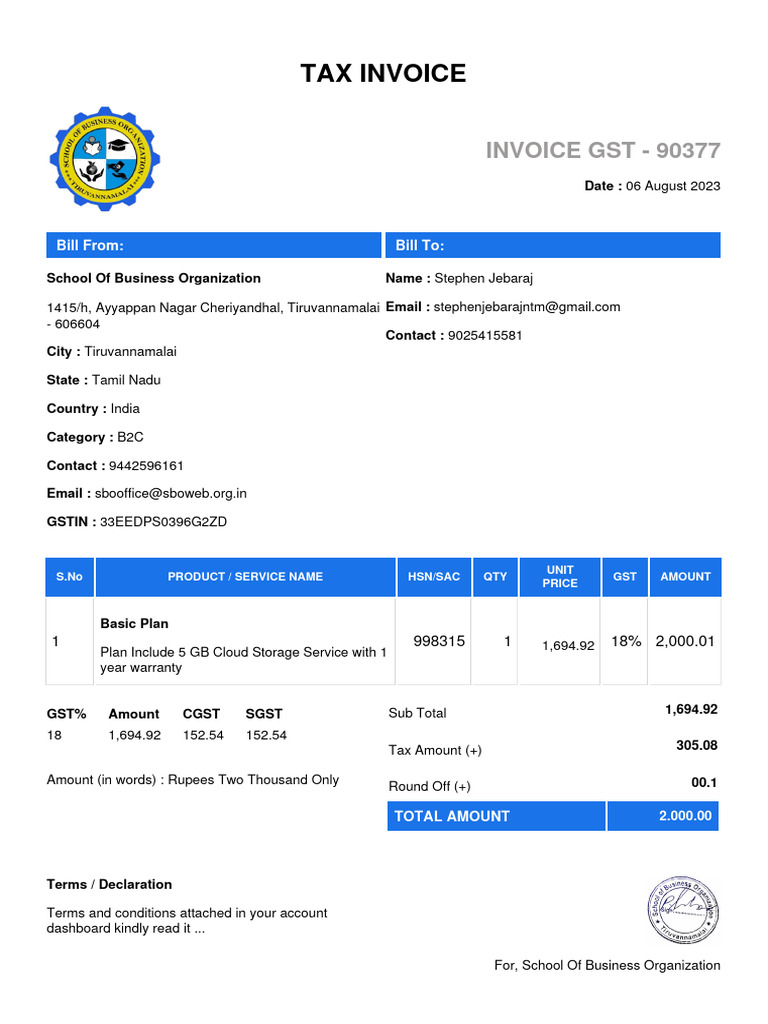Image resolution: width=768 pixels, height=1024 pixels.
Task: Click 'Category : B2C' line
Action: 95,437
